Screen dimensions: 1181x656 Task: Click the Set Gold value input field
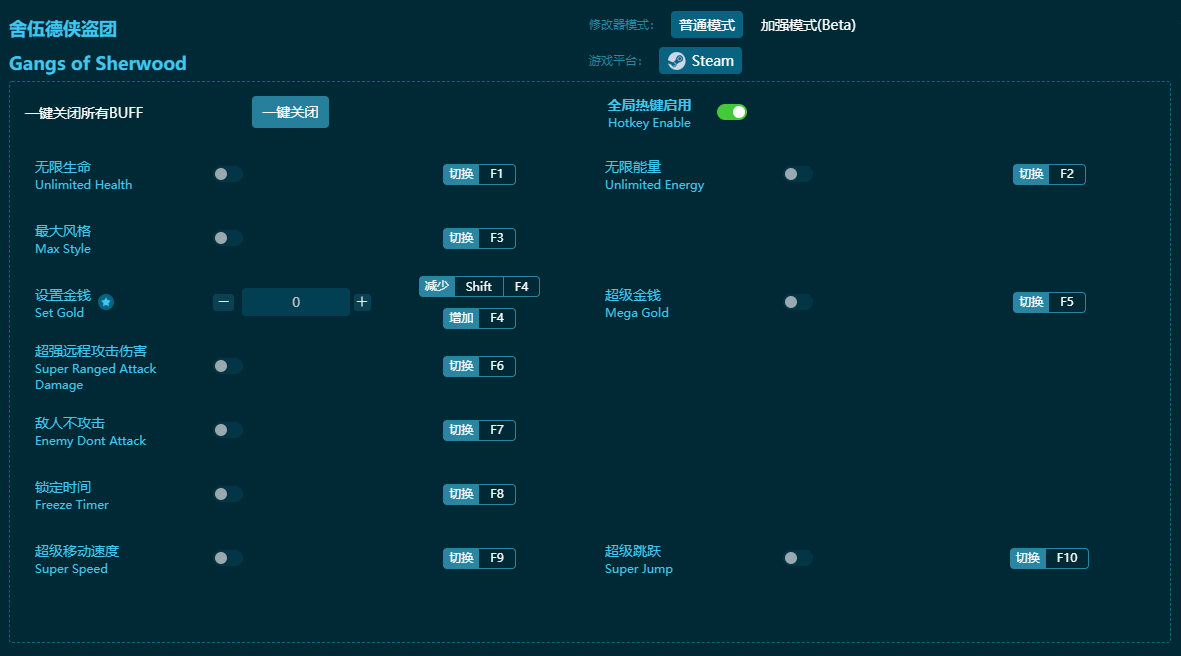[x=296, y=302]
